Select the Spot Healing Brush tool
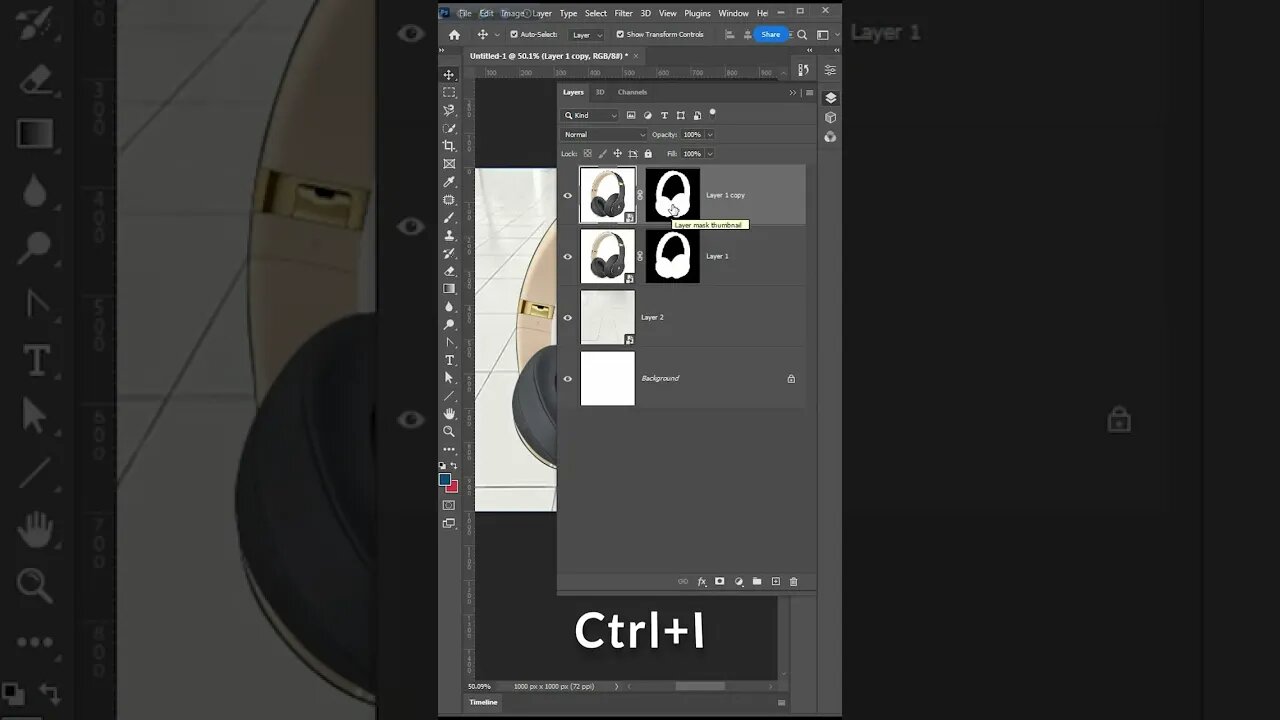Screen dimensions: 1280x720 449,200
